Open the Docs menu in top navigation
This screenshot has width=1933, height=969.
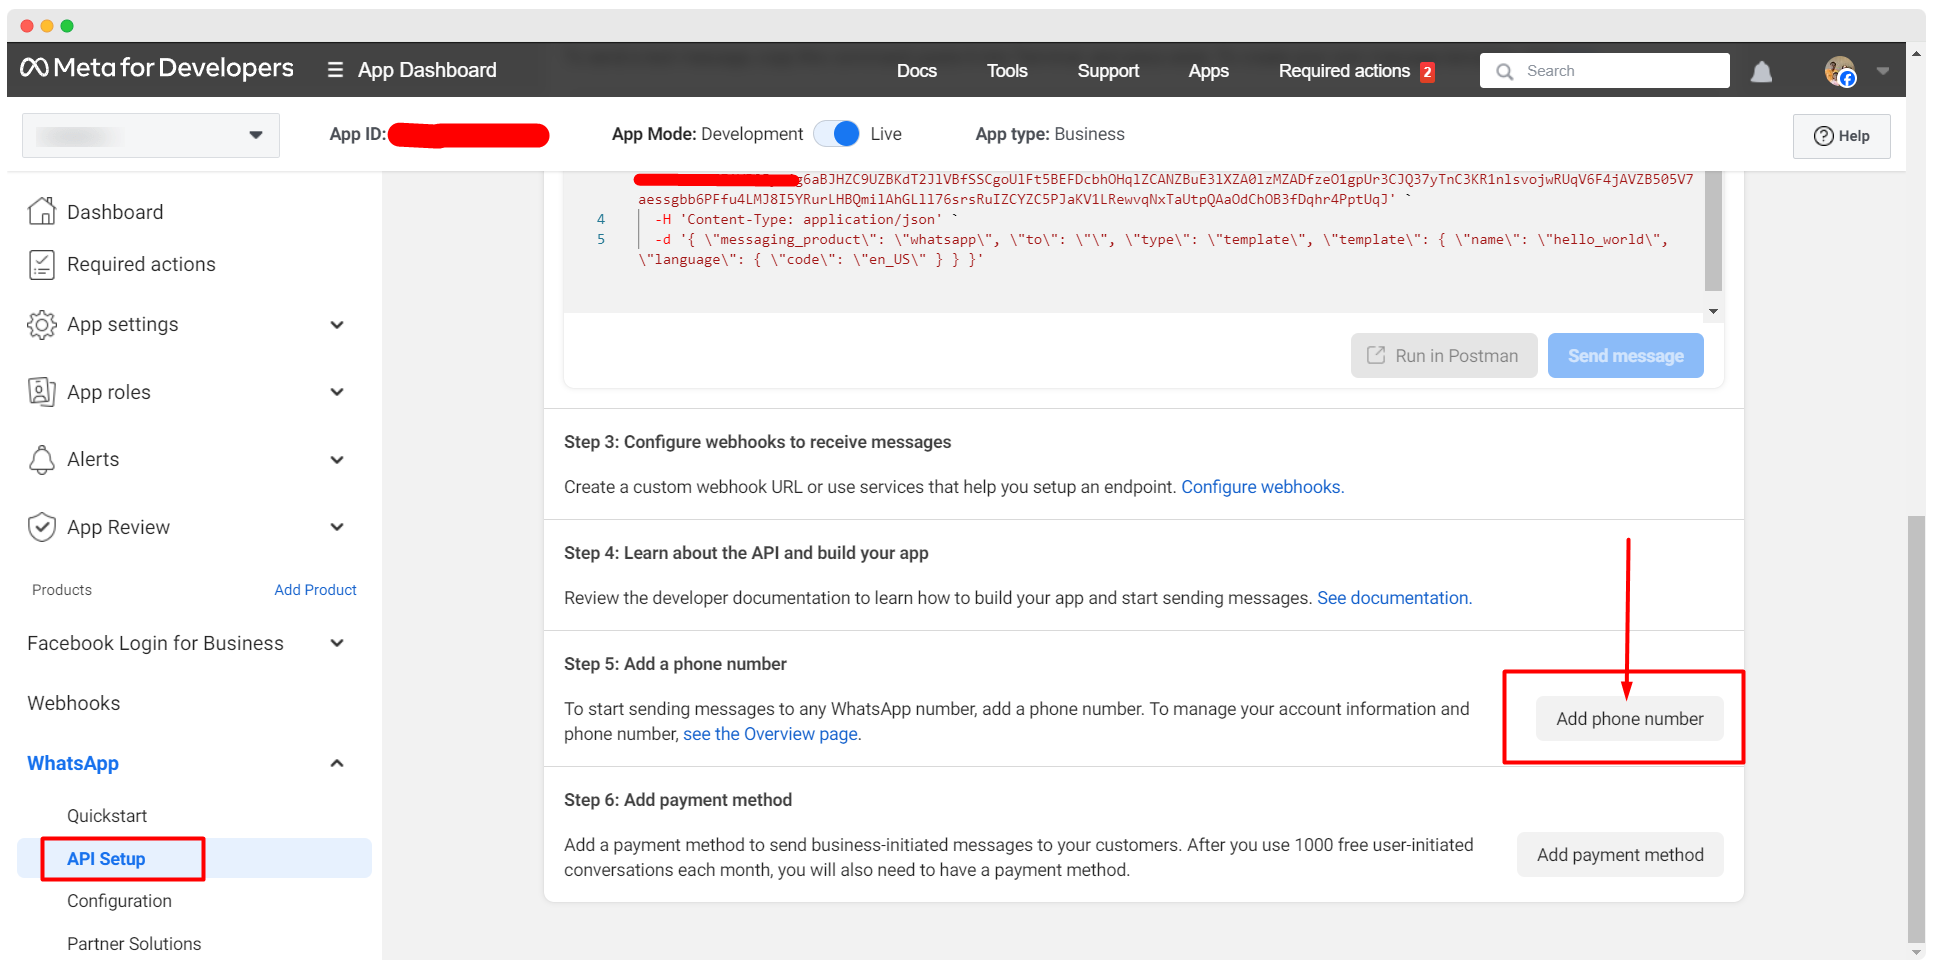916,71
